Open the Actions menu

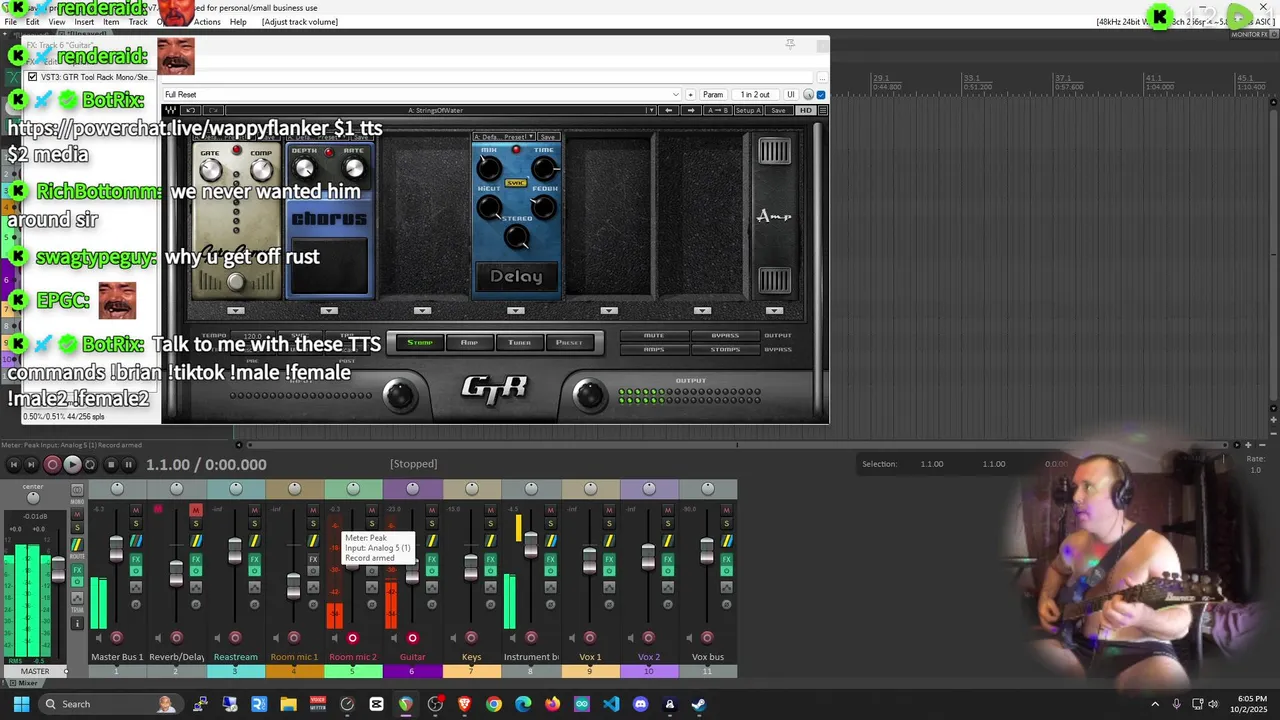click(x=207, y=22)
